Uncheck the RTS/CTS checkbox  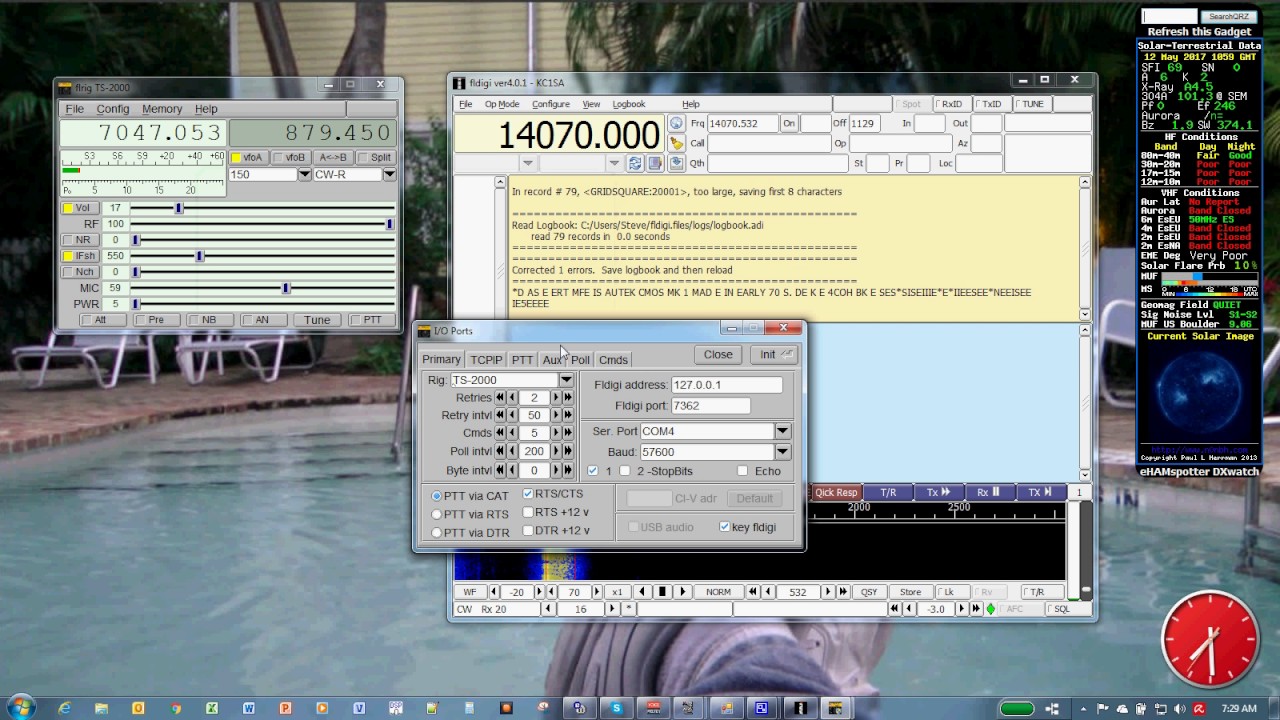tap(528, 494)
